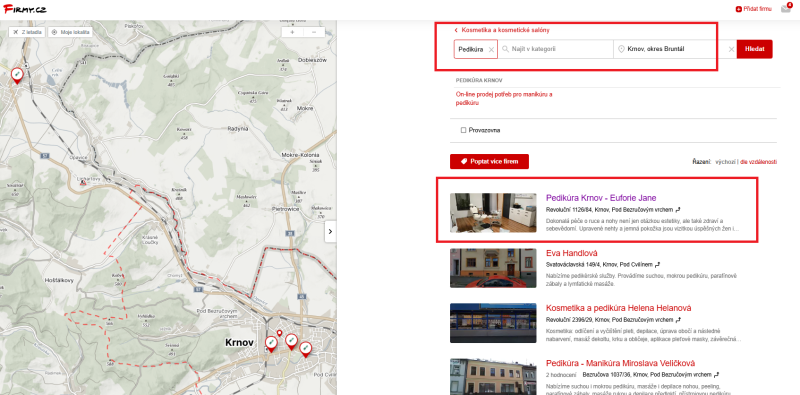This screenshot has width=800, height=395.
Task: Collapse map panel with the arrow chevron
Action: point(330,232)
